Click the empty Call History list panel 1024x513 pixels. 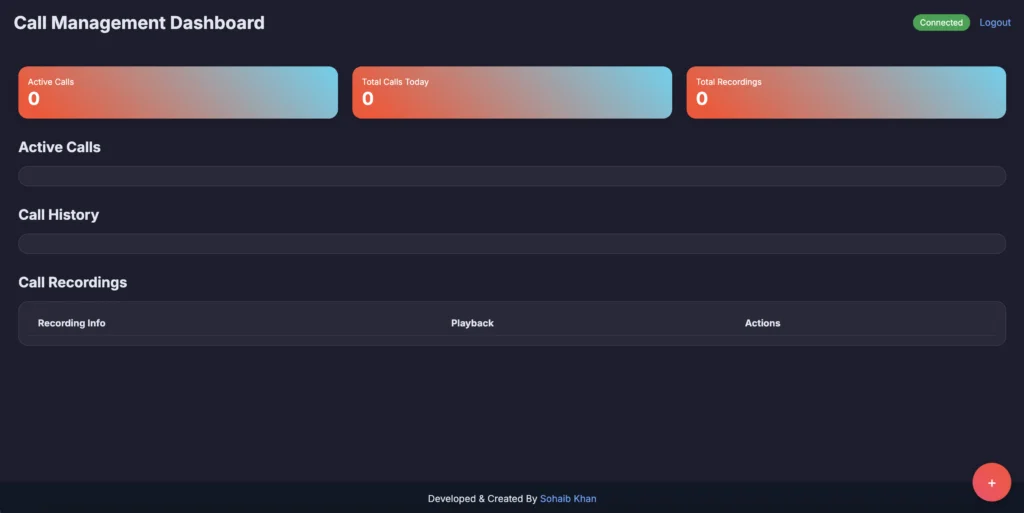tap(512, 244)
